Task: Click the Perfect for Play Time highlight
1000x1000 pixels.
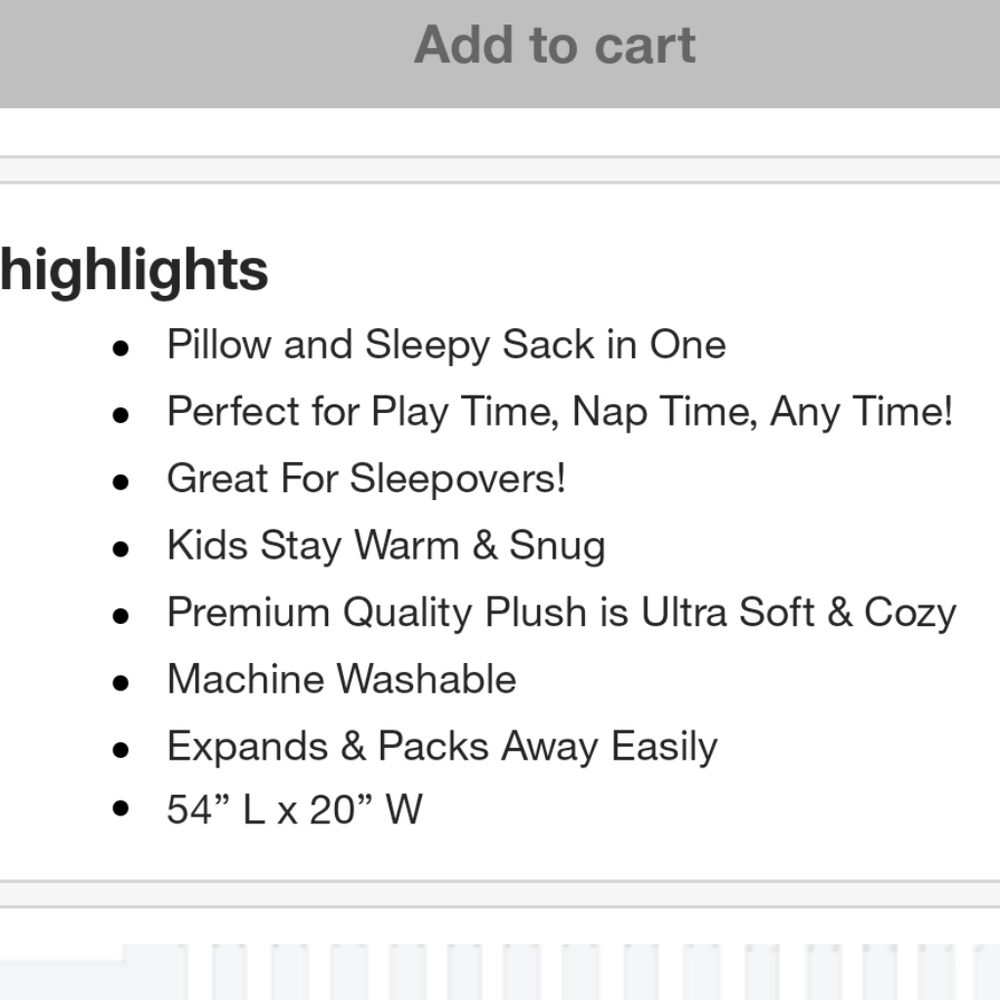Action: pos(560,412)
